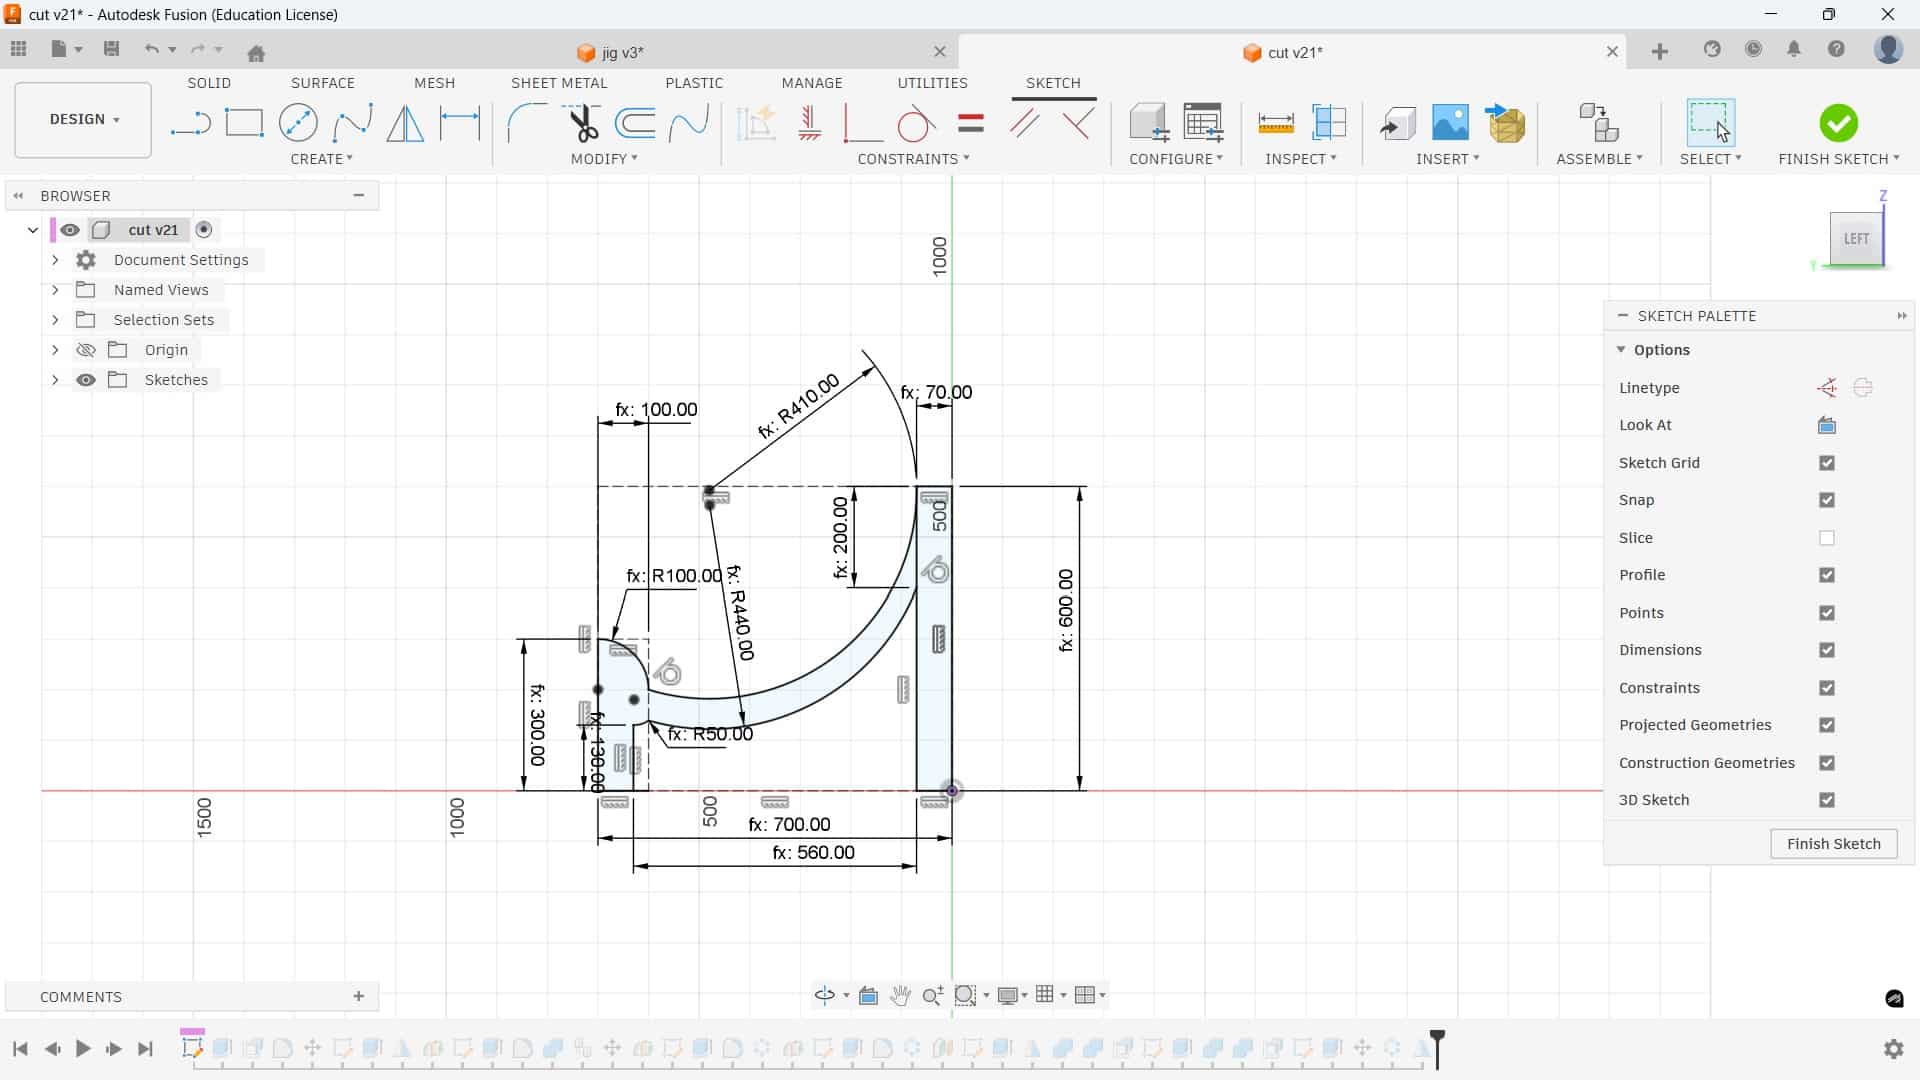Select the Mirror tool icon

(x=405, y=124)
